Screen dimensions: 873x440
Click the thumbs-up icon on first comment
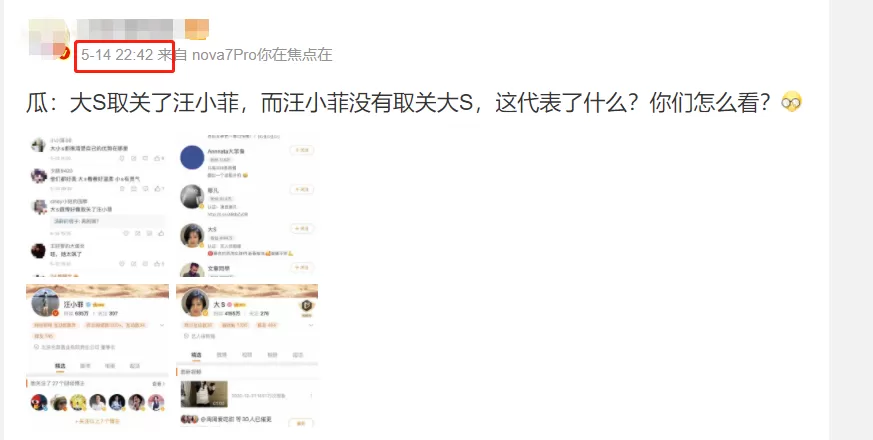[x=158, y=159]
